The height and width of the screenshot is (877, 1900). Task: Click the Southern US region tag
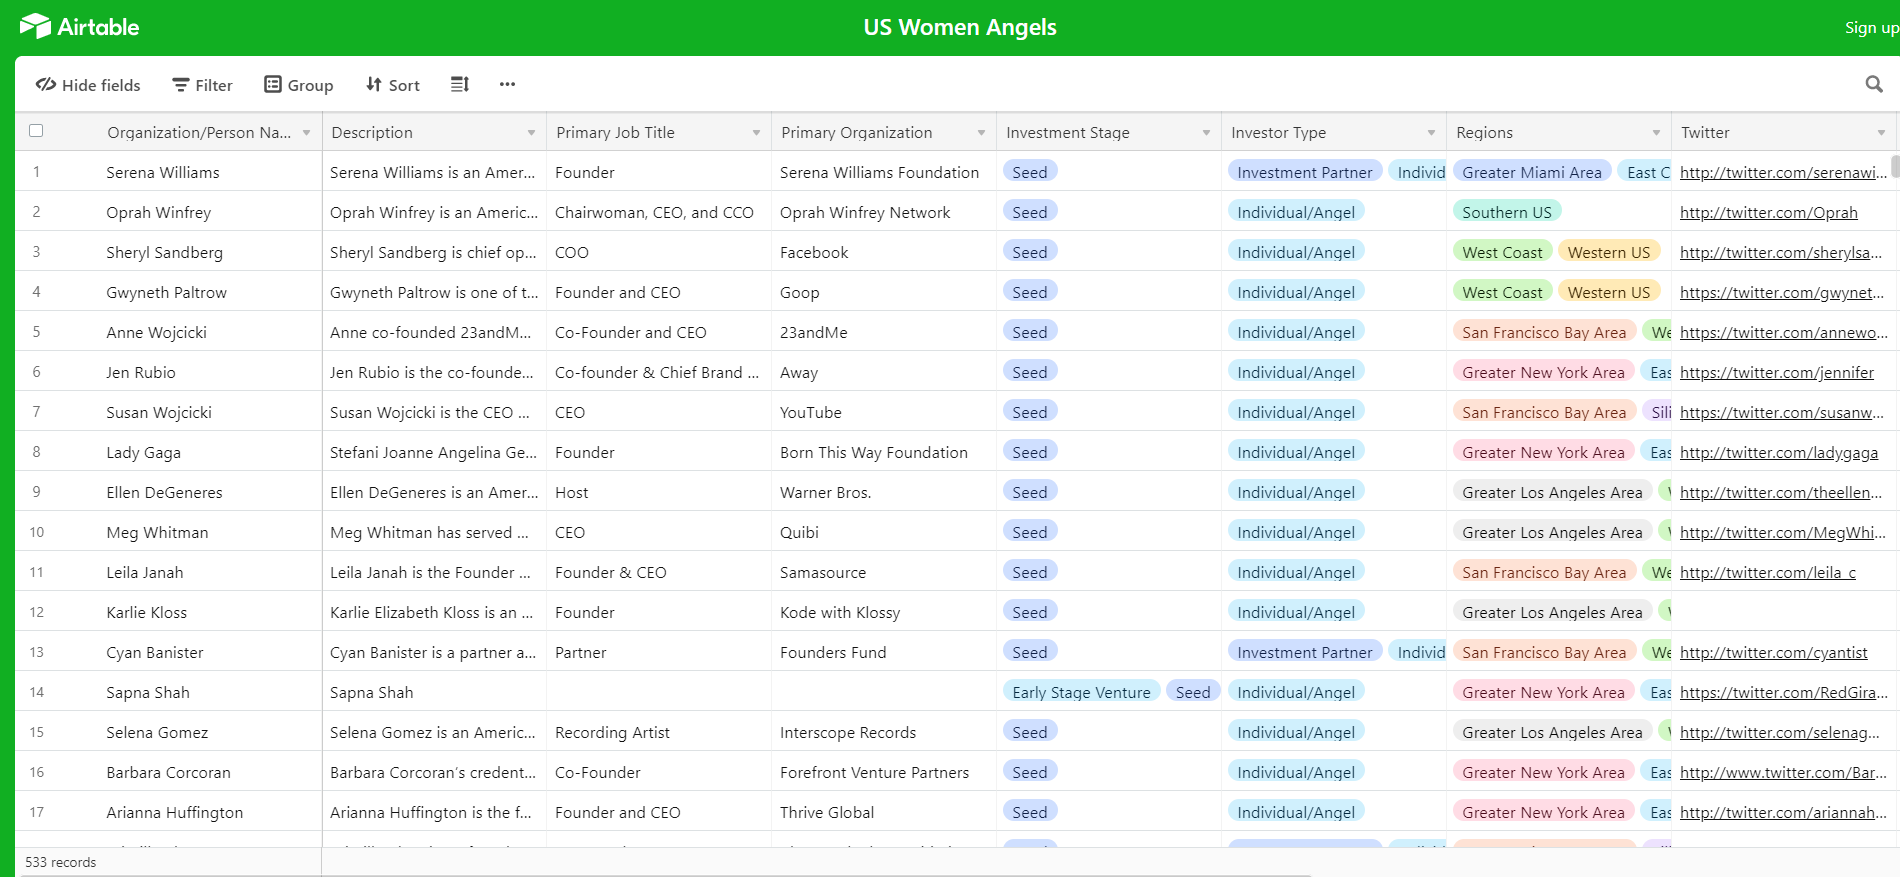point(1506,212)
